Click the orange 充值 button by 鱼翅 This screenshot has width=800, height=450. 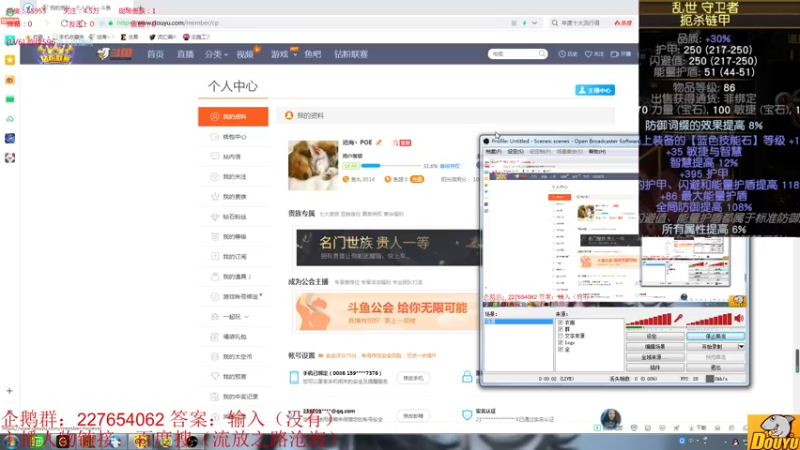[x=417, y=179]
